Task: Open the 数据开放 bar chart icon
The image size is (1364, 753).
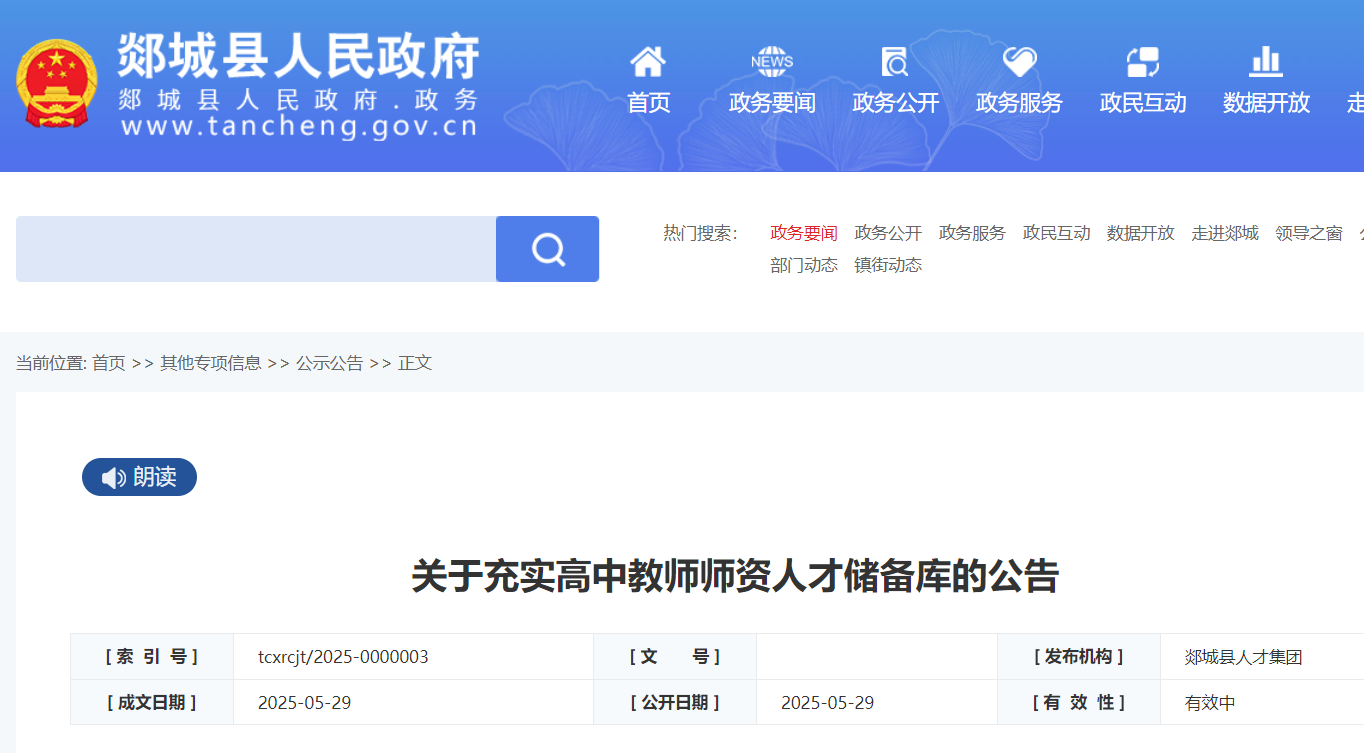Action: pos(1266,62)
